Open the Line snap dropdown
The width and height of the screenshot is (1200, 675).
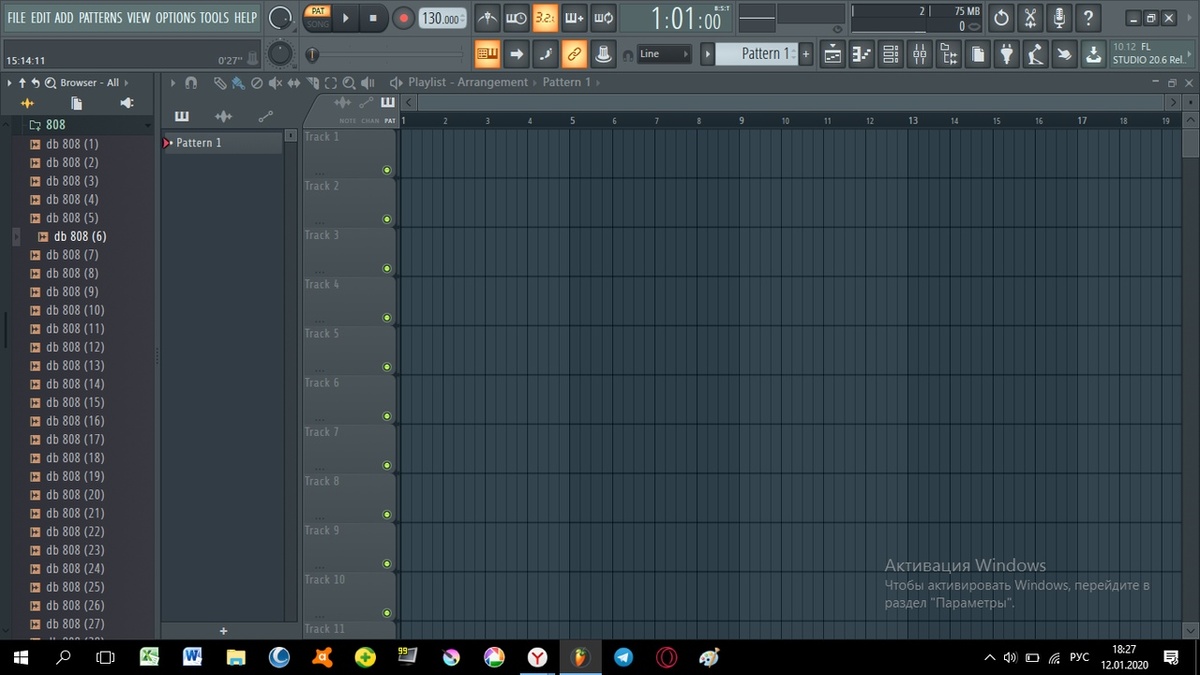tap(665, 54)
